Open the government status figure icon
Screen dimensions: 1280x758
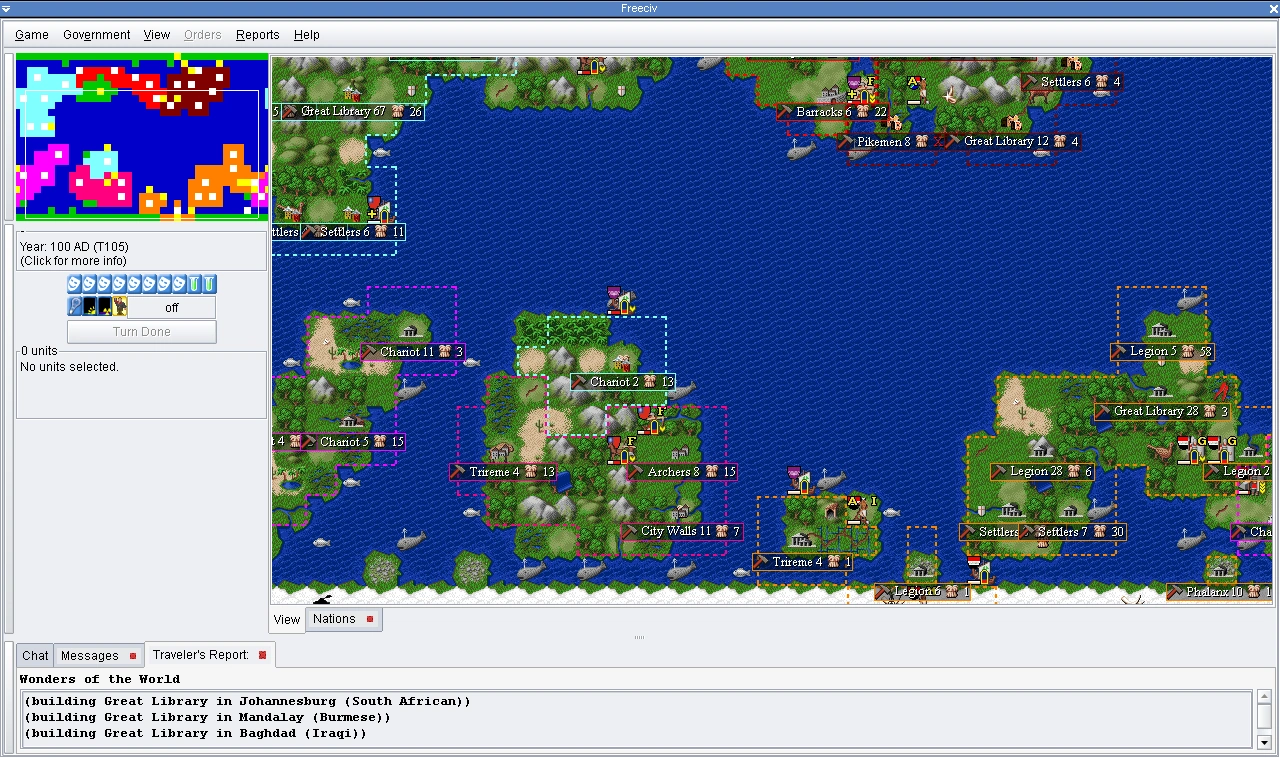[x=119, y=306]
